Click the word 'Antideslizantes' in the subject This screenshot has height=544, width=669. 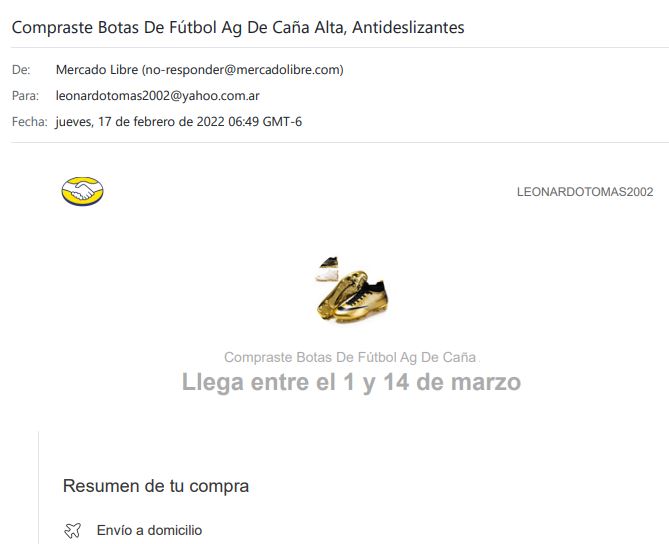point(408,27)
